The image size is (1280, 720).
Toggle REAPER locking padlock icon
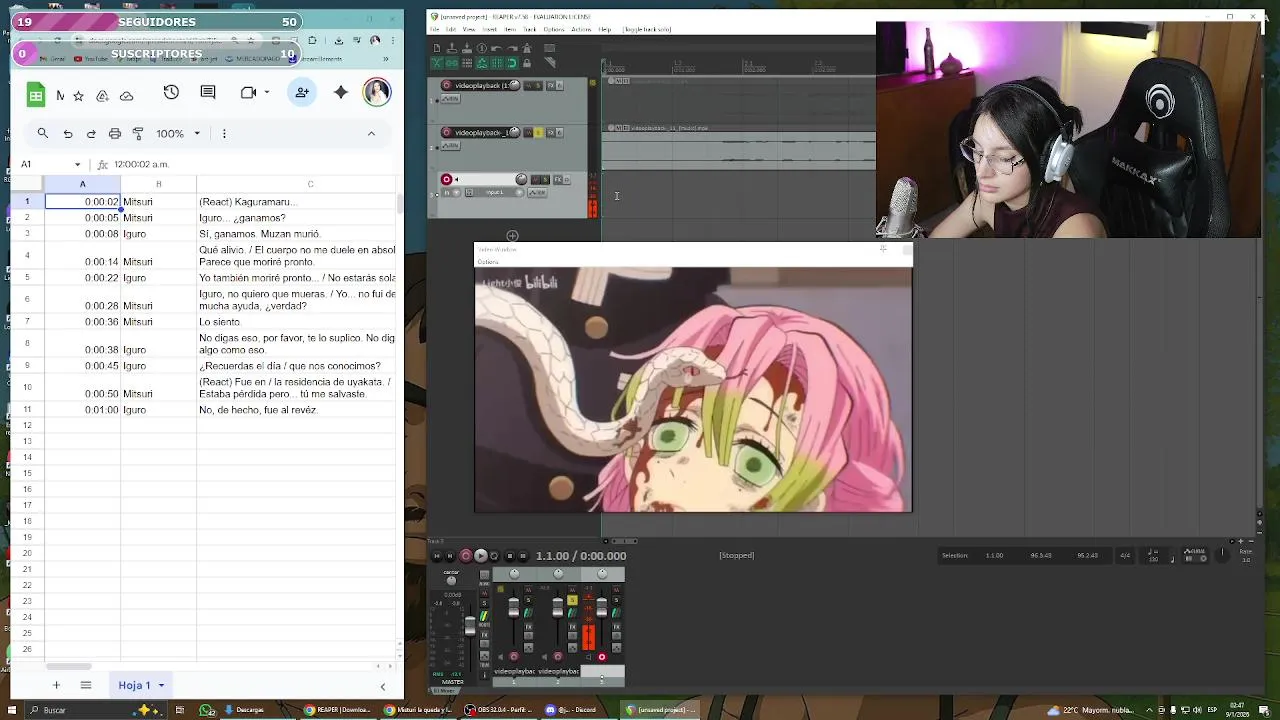(527, 63)
